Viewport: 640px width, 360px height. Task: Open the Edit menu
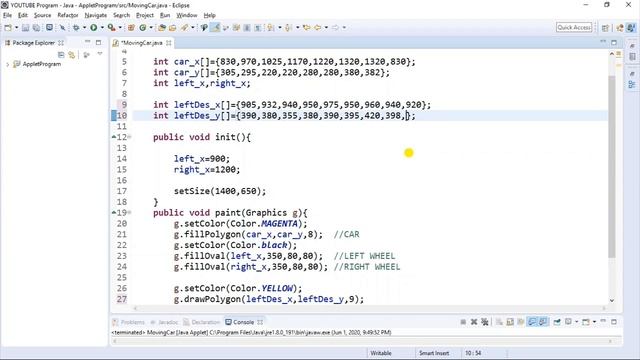coord(22,15)
